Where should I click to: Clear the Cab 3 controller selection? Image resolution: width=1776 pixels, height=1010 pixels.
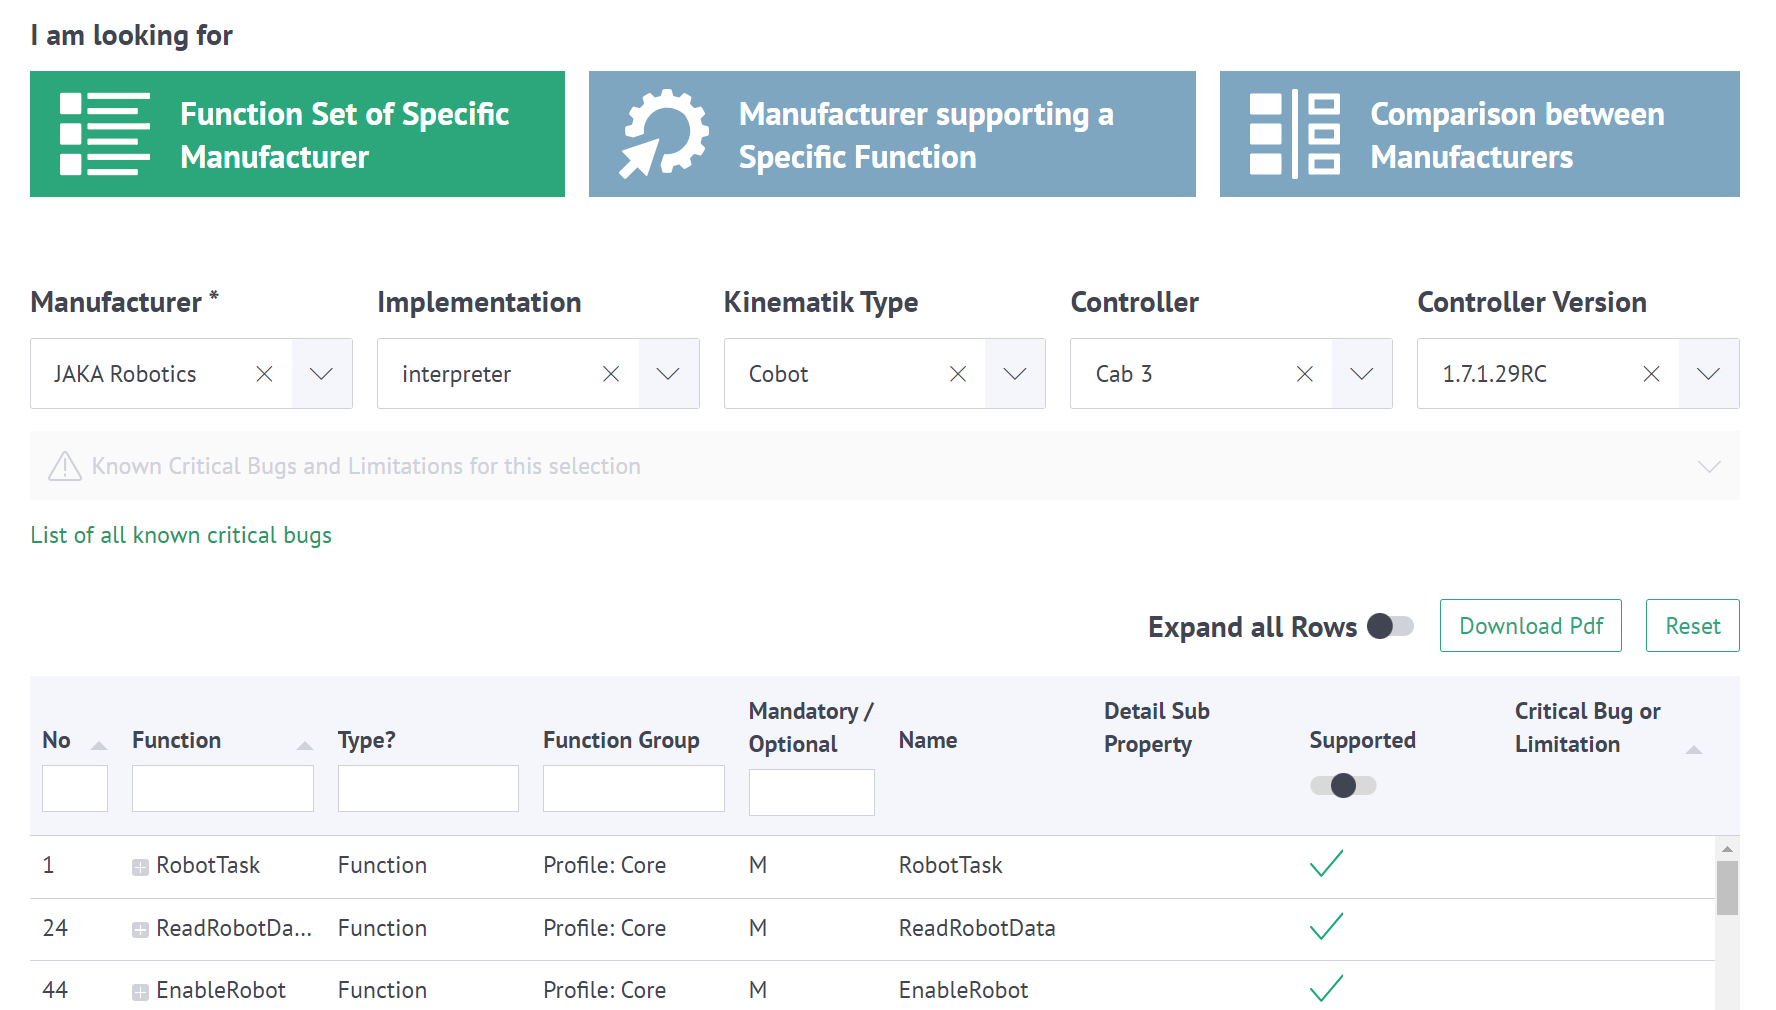click(1304, 374)
